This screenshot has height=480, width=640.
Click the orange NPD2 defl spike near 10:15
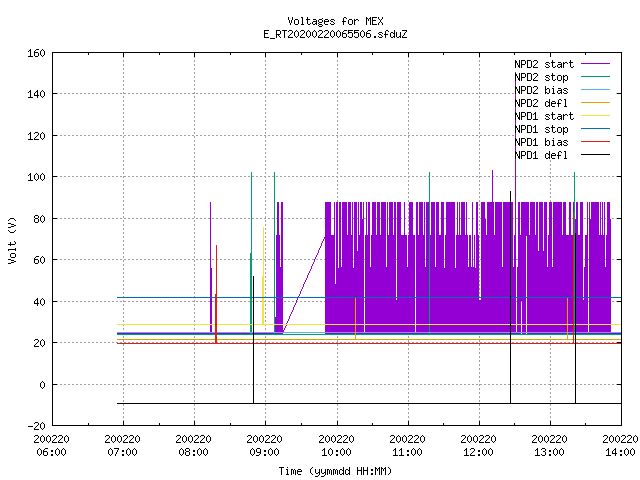[356, 318]
